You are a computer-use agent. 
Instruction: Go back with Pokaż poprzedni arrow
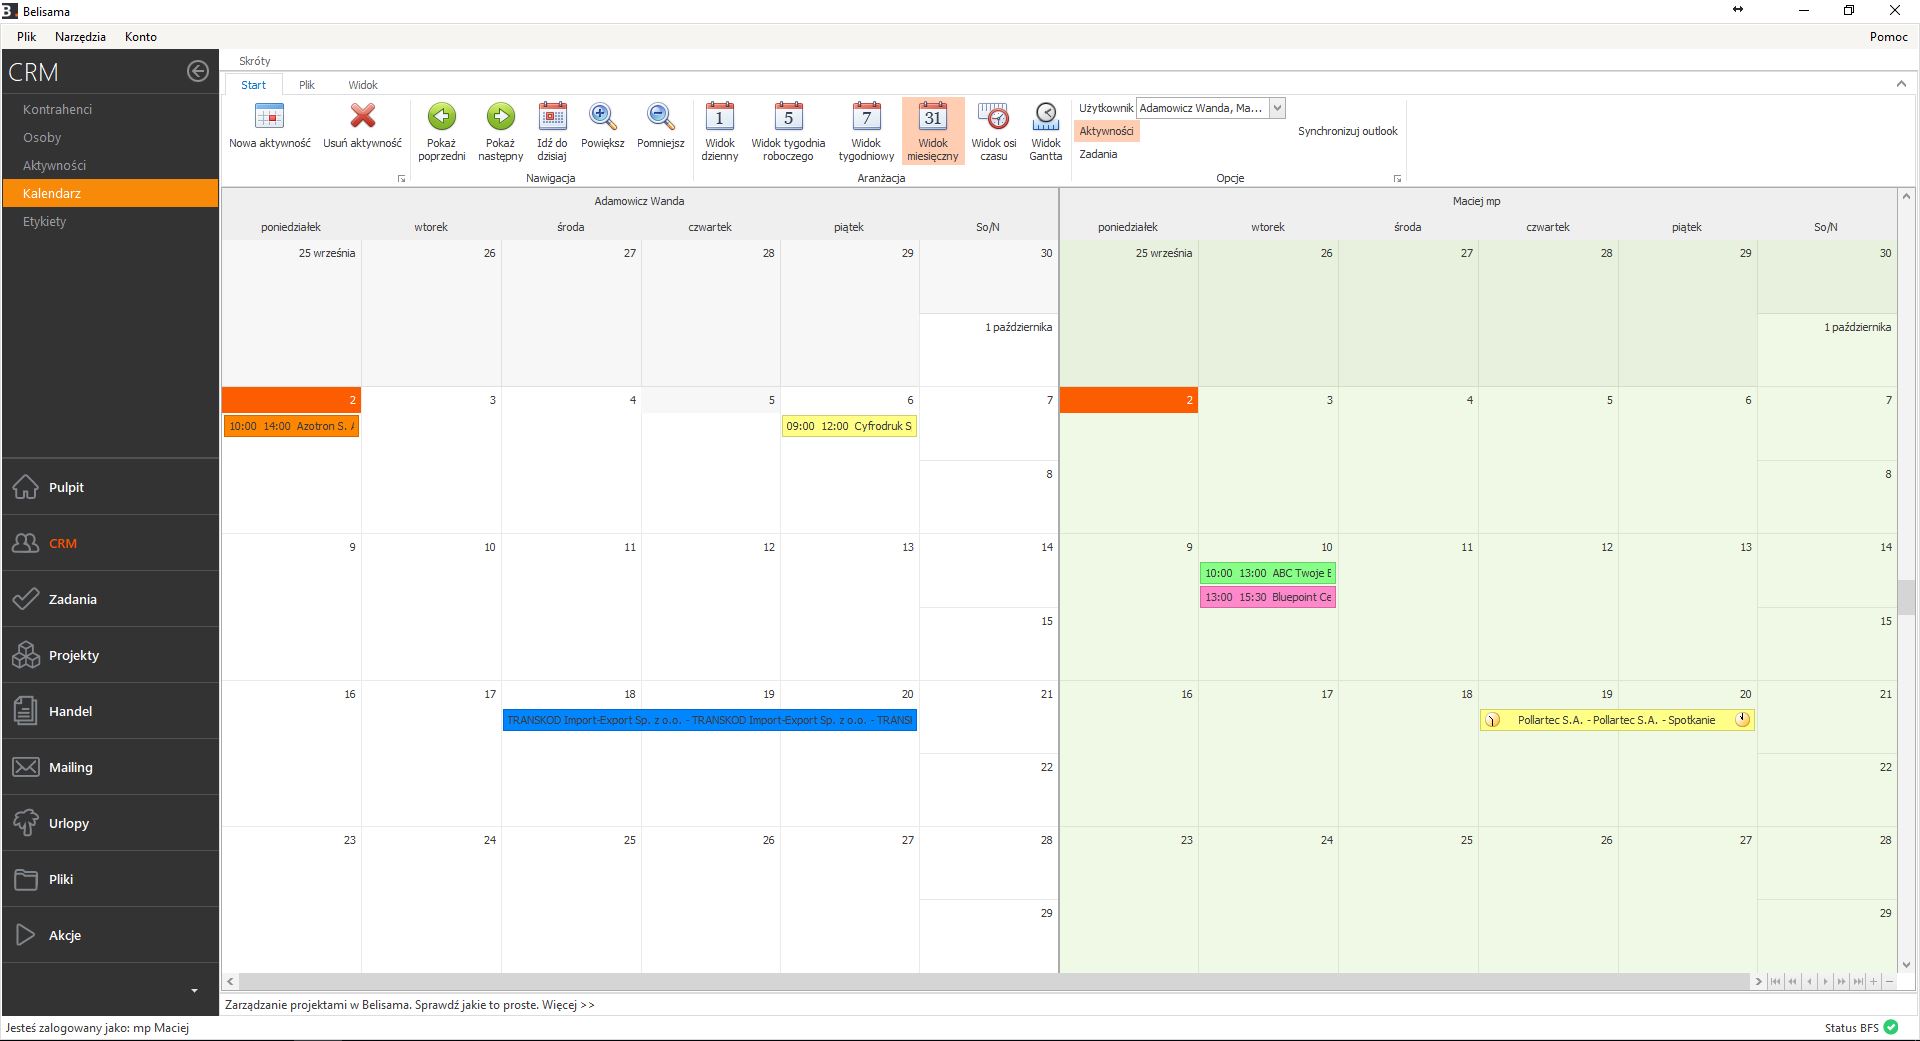[441, 118]
